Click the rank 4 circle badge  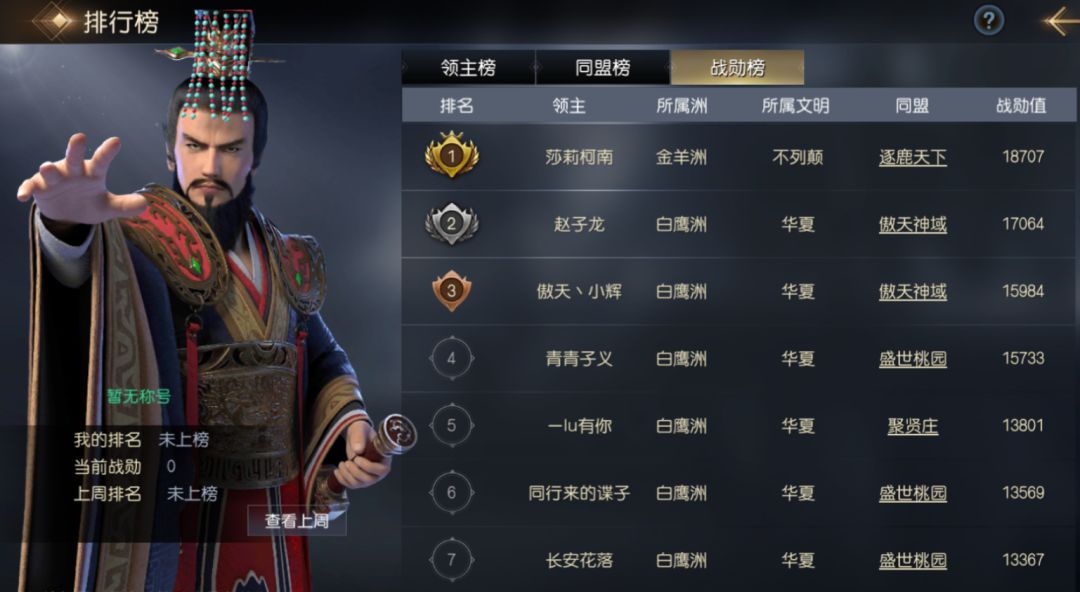point(451,358)
